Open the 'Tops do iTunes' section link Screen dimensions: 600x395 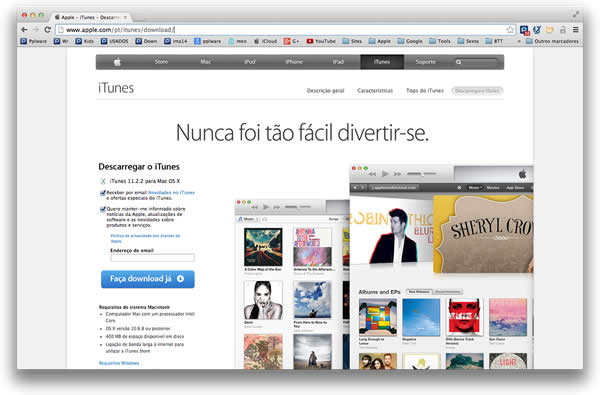(x=425, y=91)
